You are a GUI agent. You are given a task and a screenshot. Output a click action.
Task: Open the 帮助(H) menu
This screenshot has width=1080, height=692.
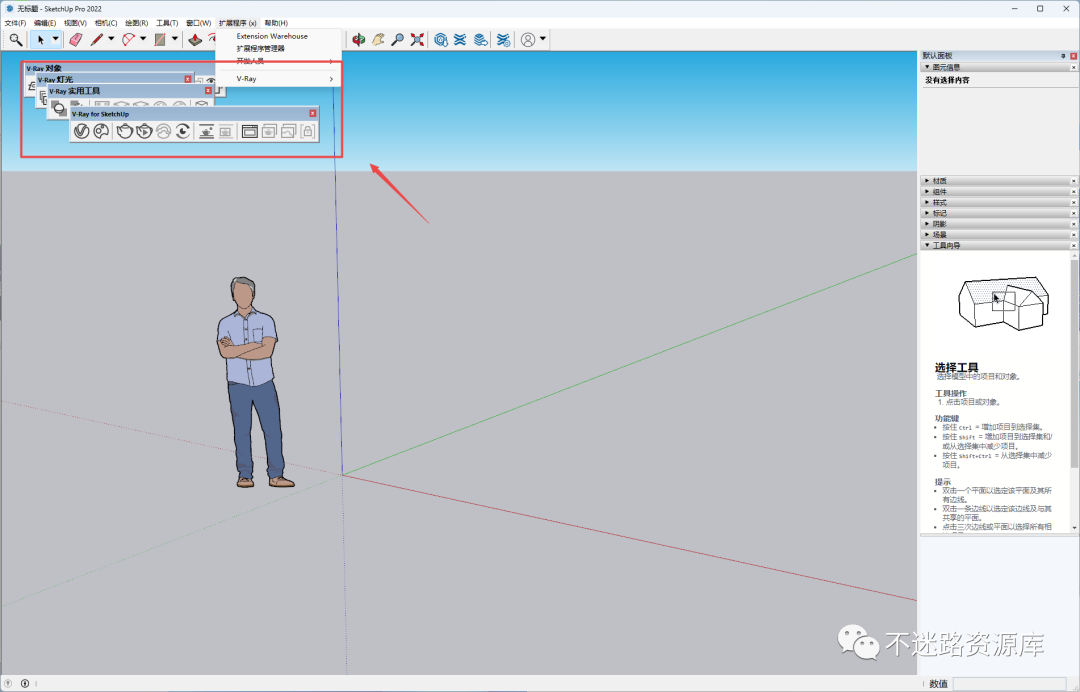pyautogui.click(x=276, y=23)
